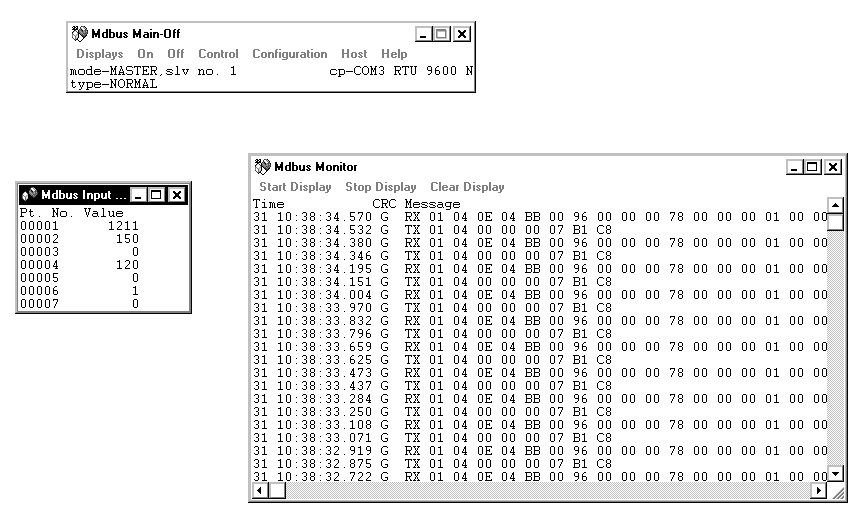Click the TX message at 10:38:34.346
Screen dimensions: 865x519
click(432, 256)
